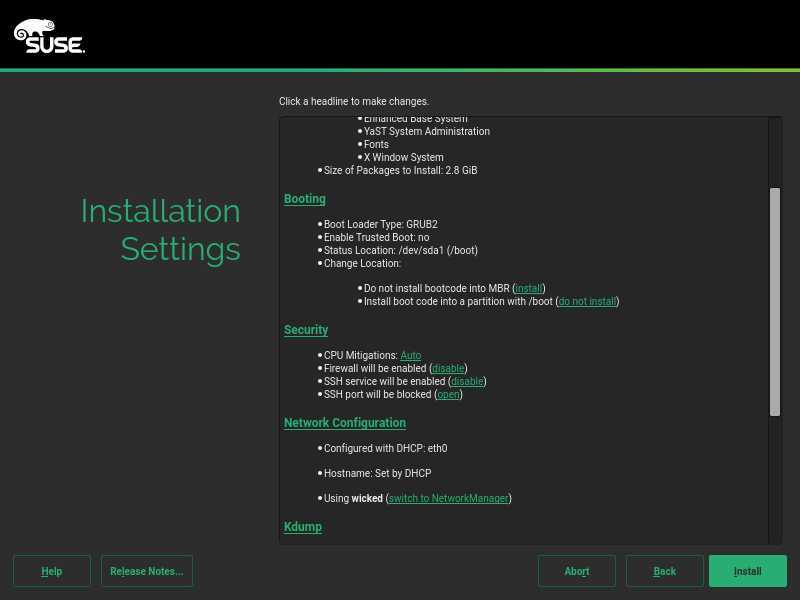Screen dimensions: 800x600
Task: Select 'Configured with DHCP: eth0' text
Action: (x=385, y=448)
